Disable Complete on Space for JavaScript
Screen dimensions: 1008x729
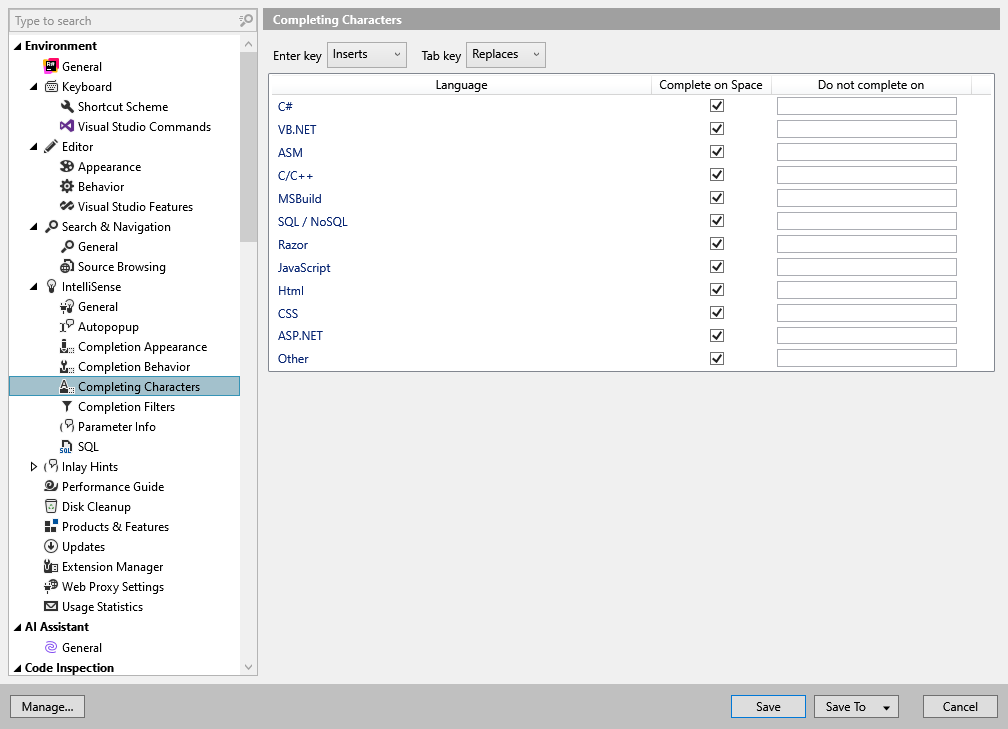click(717, 266)
